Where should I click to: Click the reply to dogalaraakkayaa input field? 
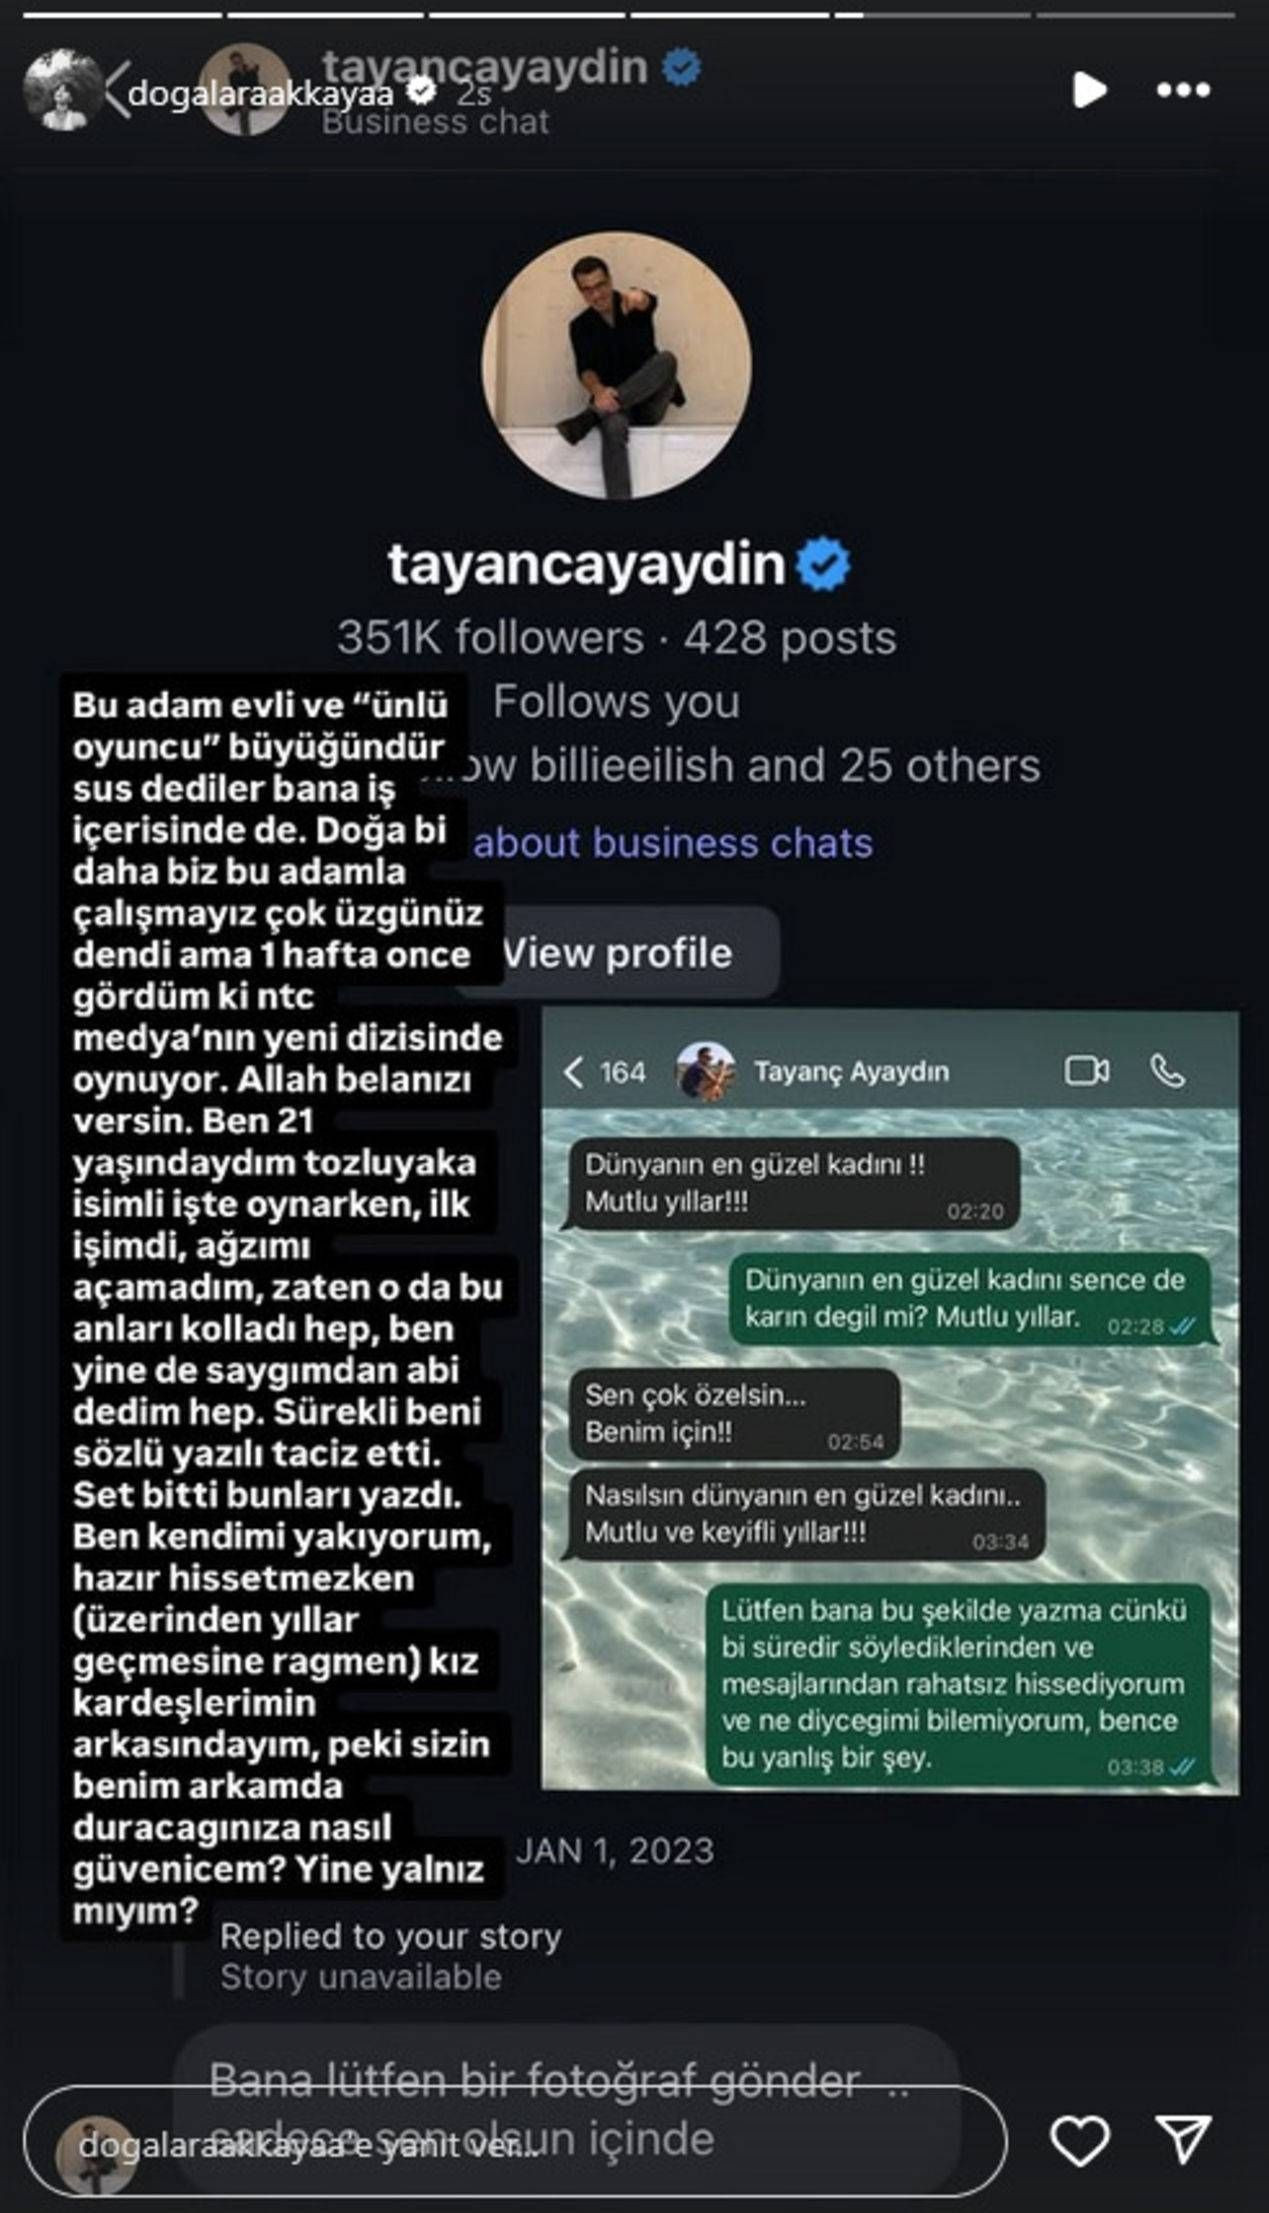515,2141
